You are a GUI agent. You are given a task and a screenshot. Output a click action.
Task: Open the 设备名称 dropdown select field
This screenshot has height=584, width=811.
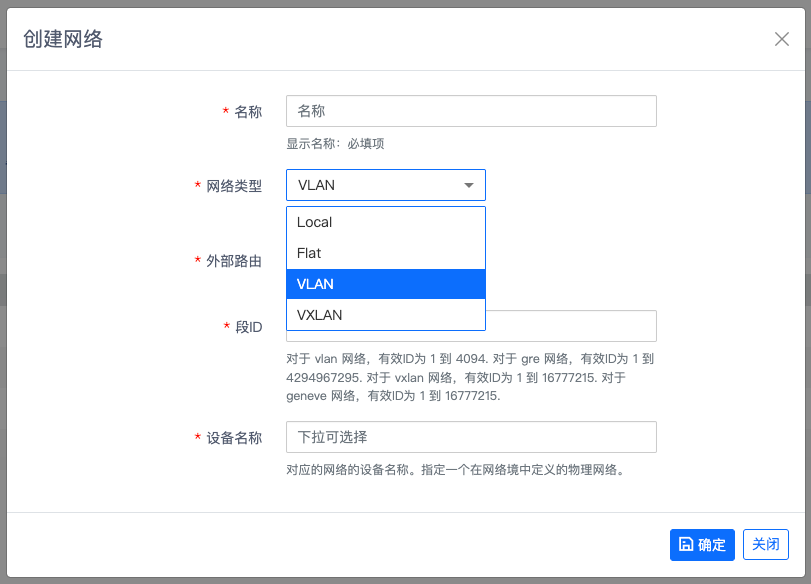tap(470, 437)
